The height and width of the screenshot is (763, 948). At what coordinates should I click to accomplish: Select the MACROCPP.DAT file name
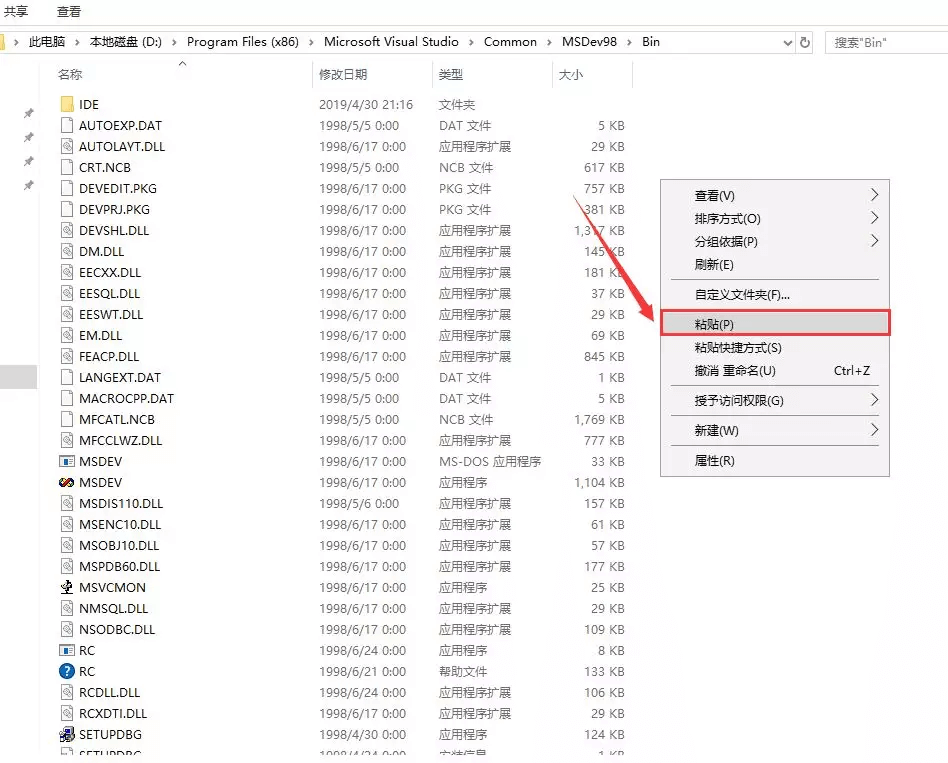tap(126, 398)
